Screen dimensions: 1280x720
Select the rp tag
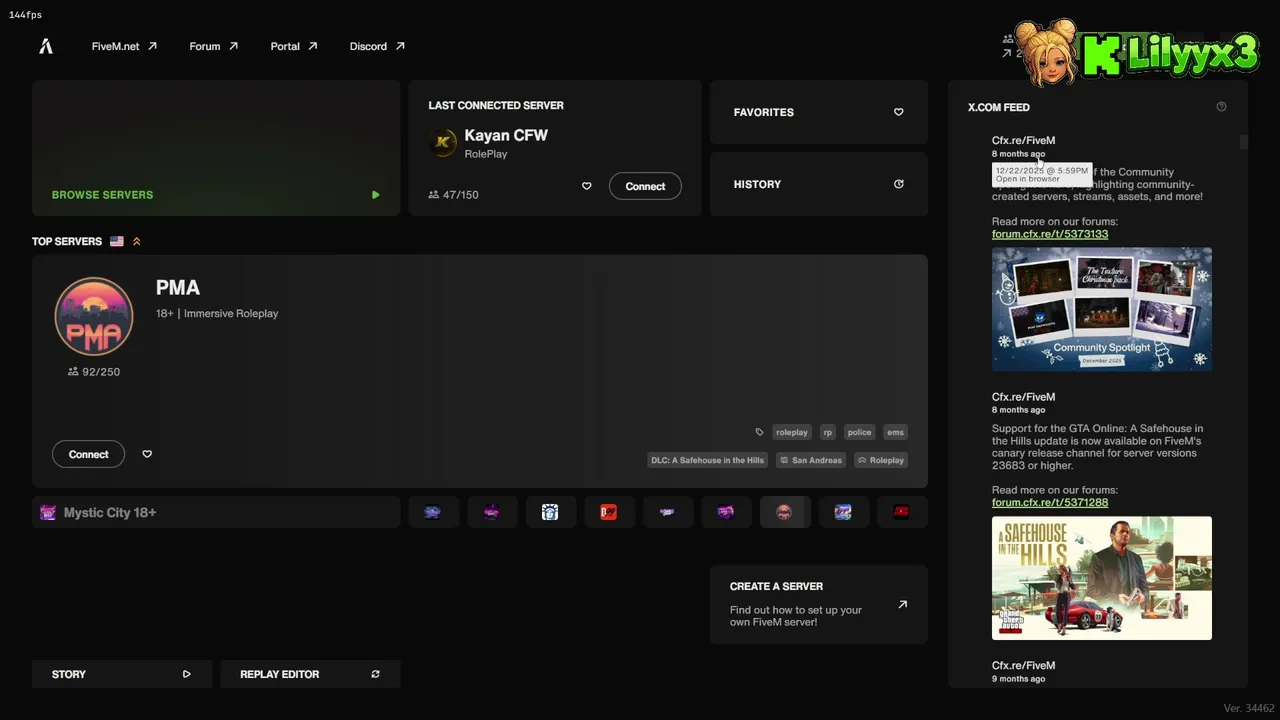tap(827, 432)
